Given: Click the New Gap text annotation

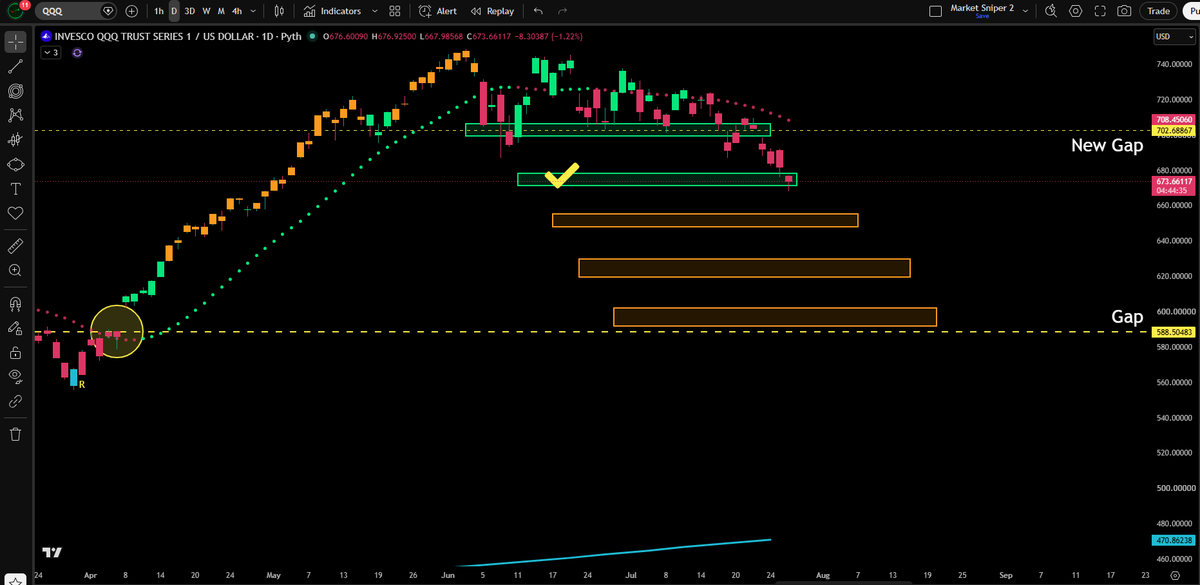Looking at the screenshot, I should pos(1106,145).
